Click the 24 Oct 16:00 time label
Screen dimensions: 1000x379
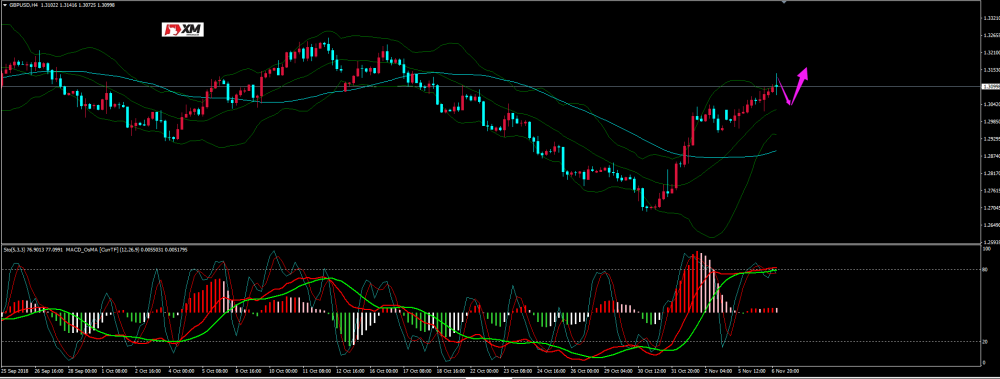coord(552,371)
